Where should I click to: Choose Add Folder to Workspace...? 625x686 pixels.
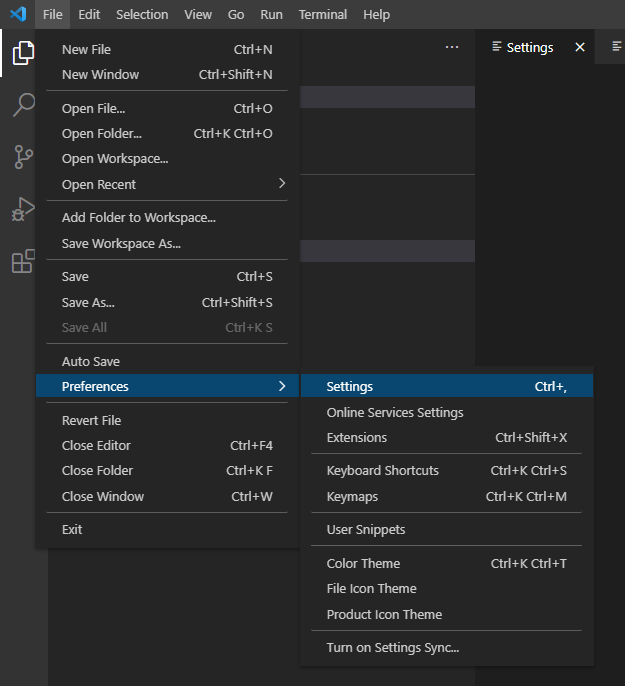coord(168,217)
